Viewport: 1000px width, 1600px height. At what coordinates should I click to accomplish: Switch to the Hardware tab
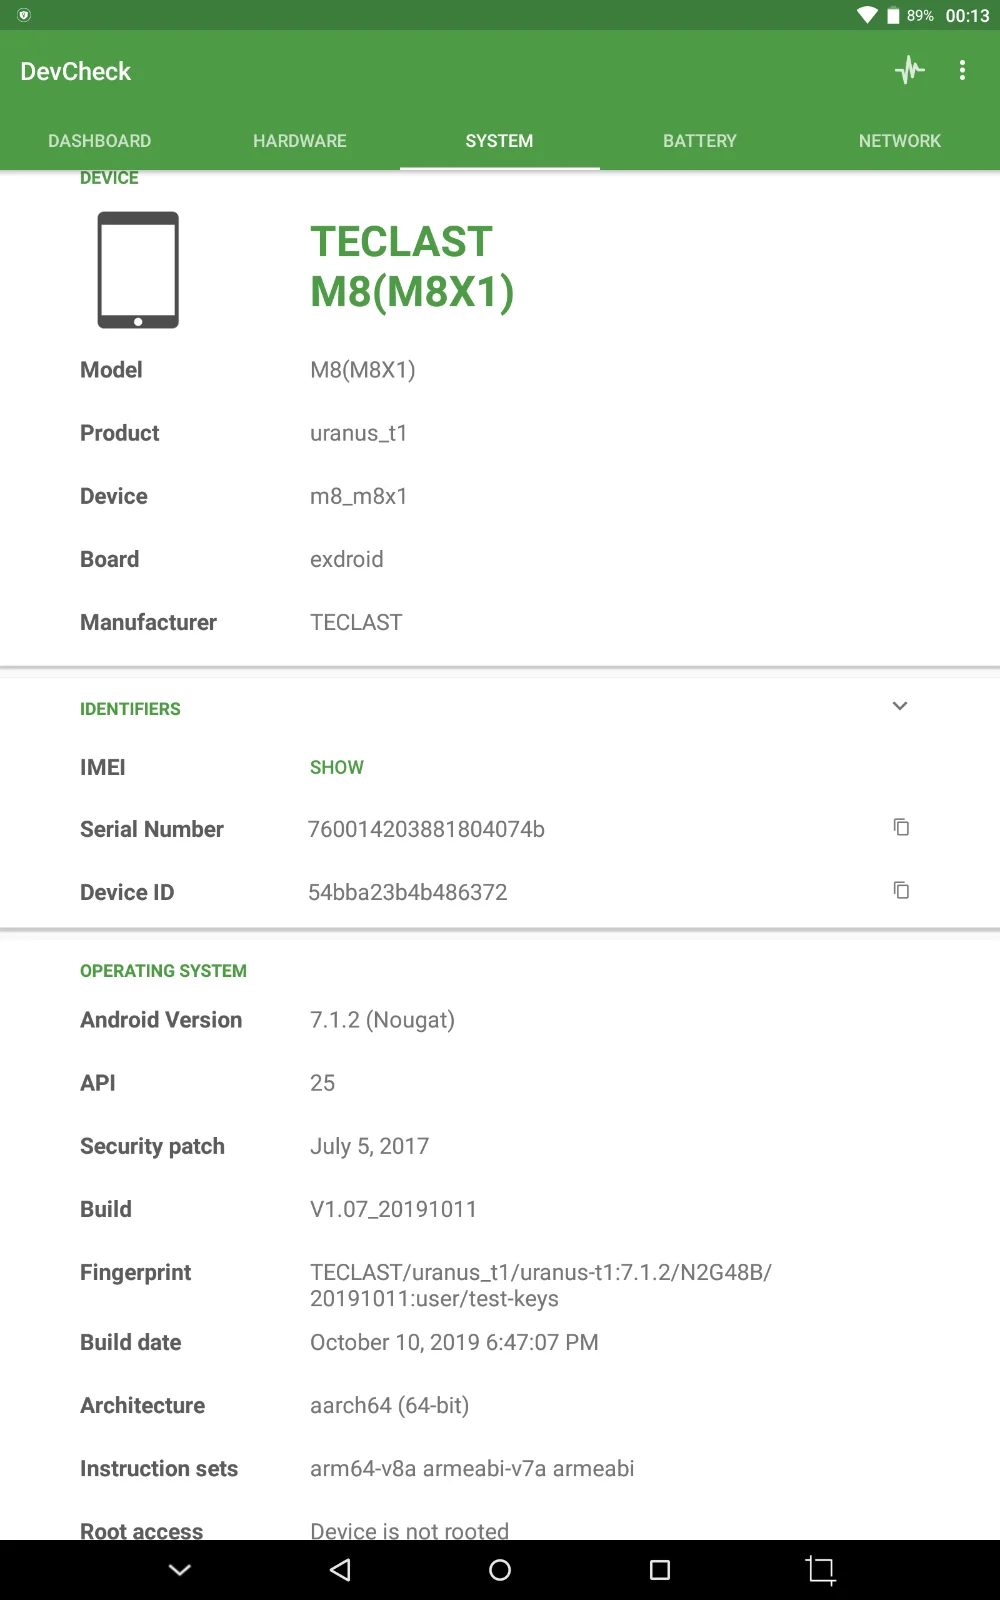click(x=300, y=141)
